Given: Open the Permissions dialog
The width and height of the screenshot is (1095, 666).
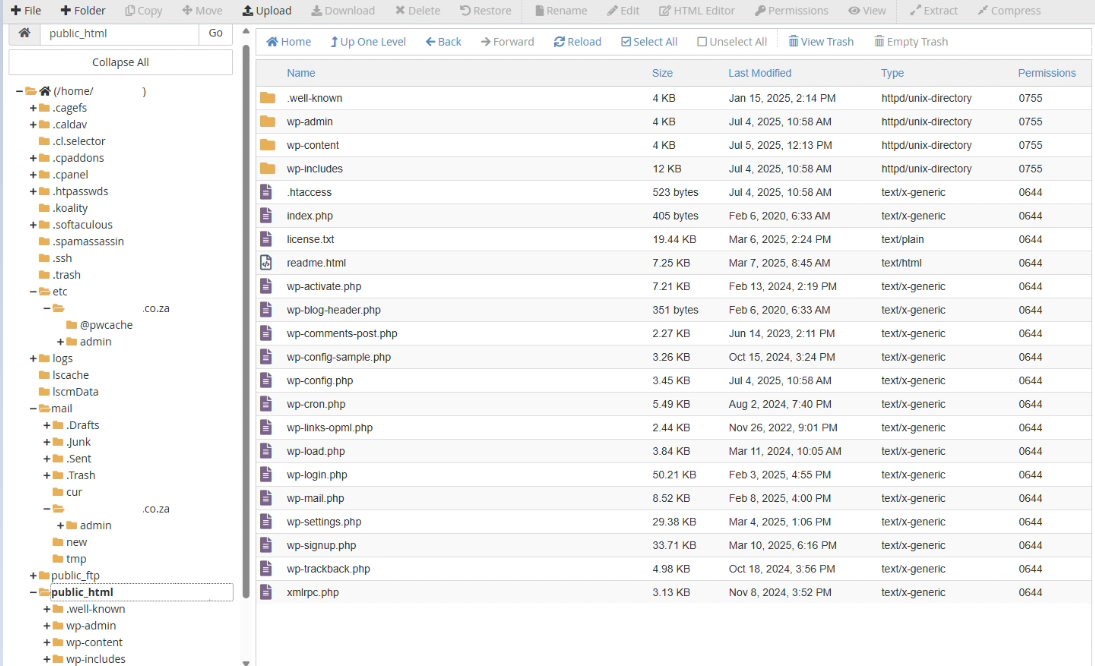Looking at the screenshot, I should [791, 11].
